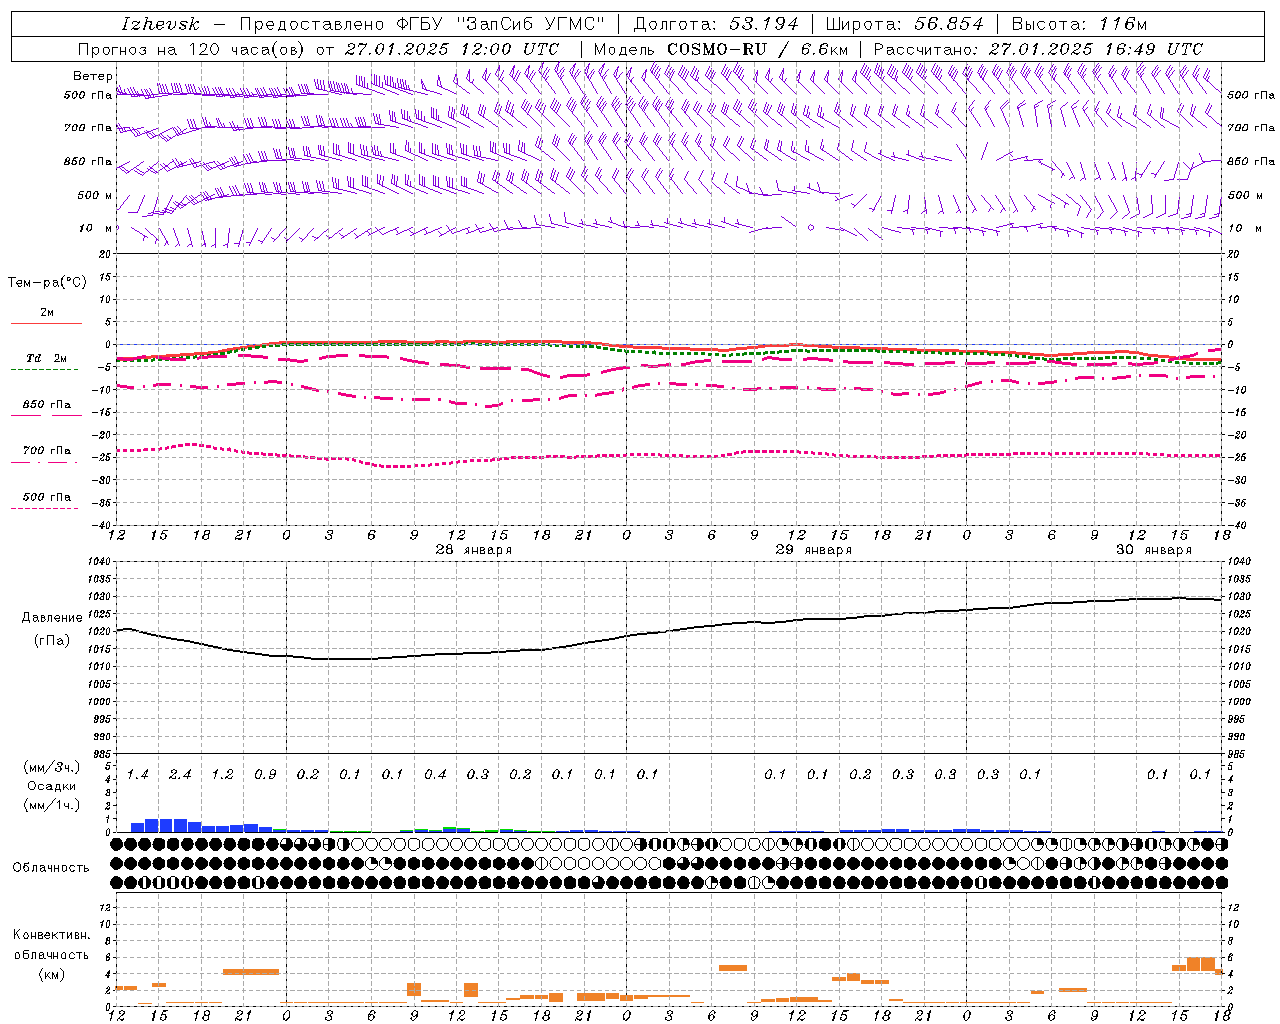
Task: Click the Ветер panel label
Action: (x=92, y=76)
